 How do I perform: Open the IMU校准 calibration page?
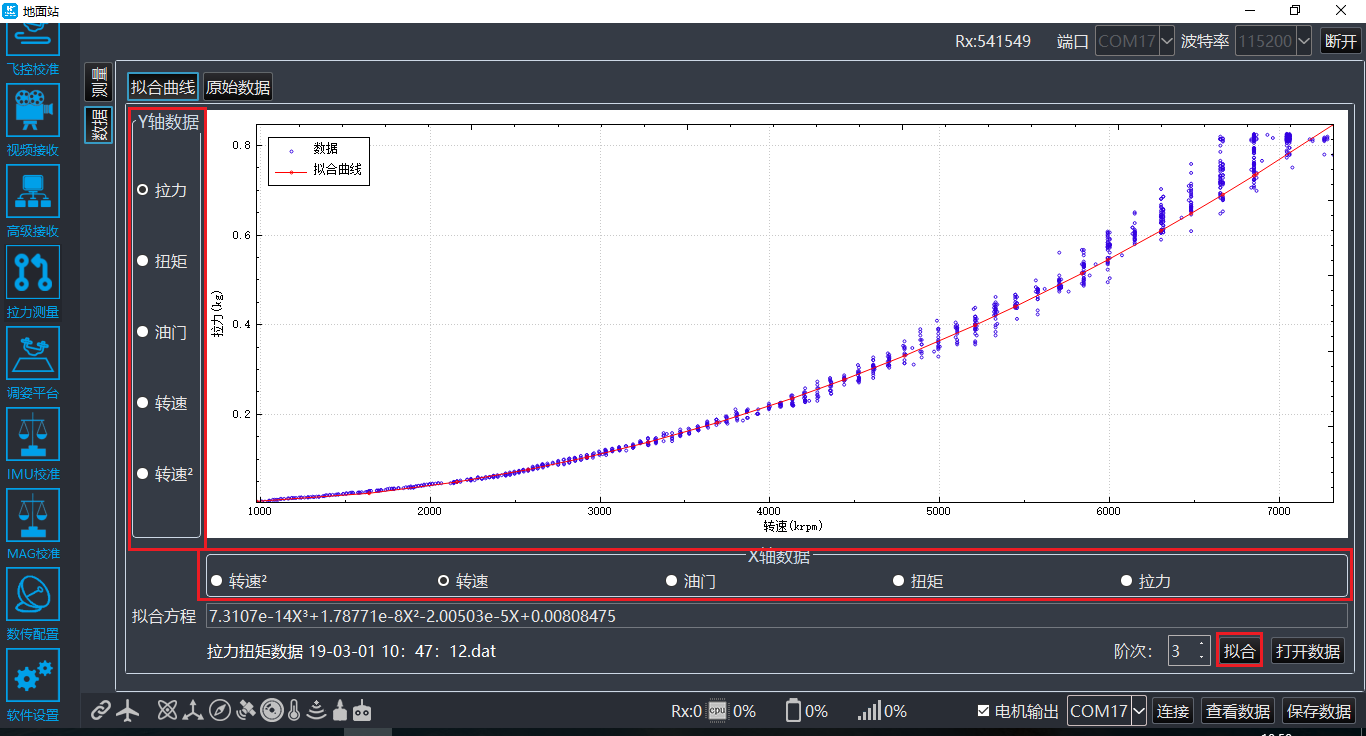(x=33, y=444)
